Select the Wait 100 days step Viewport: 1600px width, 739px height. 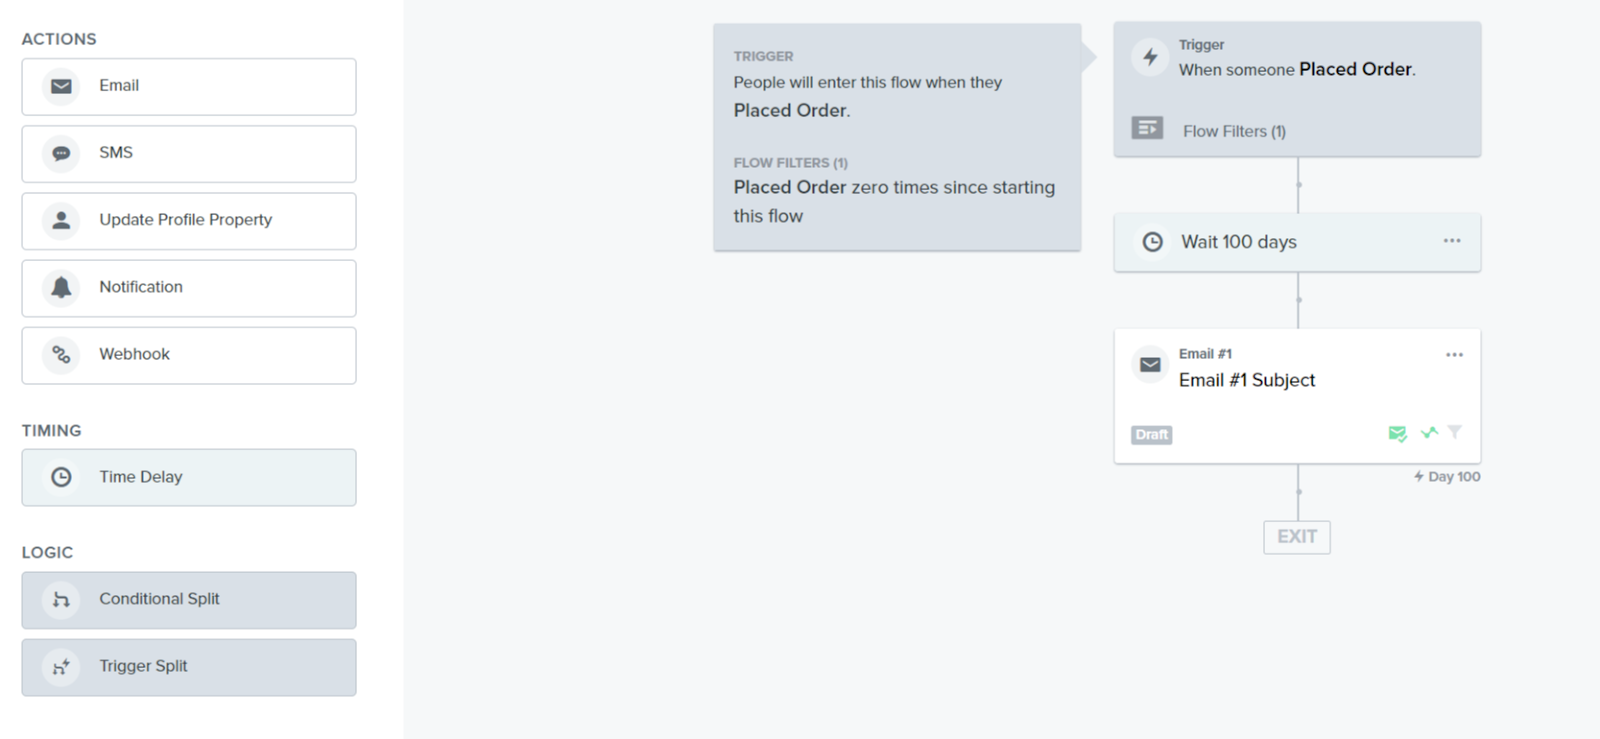pyautogui.click(x=1297, y=242)
